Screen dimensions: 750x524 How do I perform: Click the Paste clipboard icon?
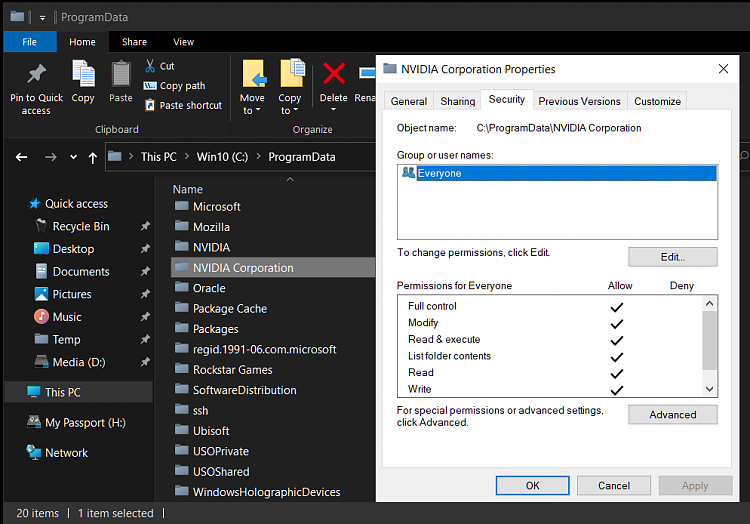coord(121,74)
